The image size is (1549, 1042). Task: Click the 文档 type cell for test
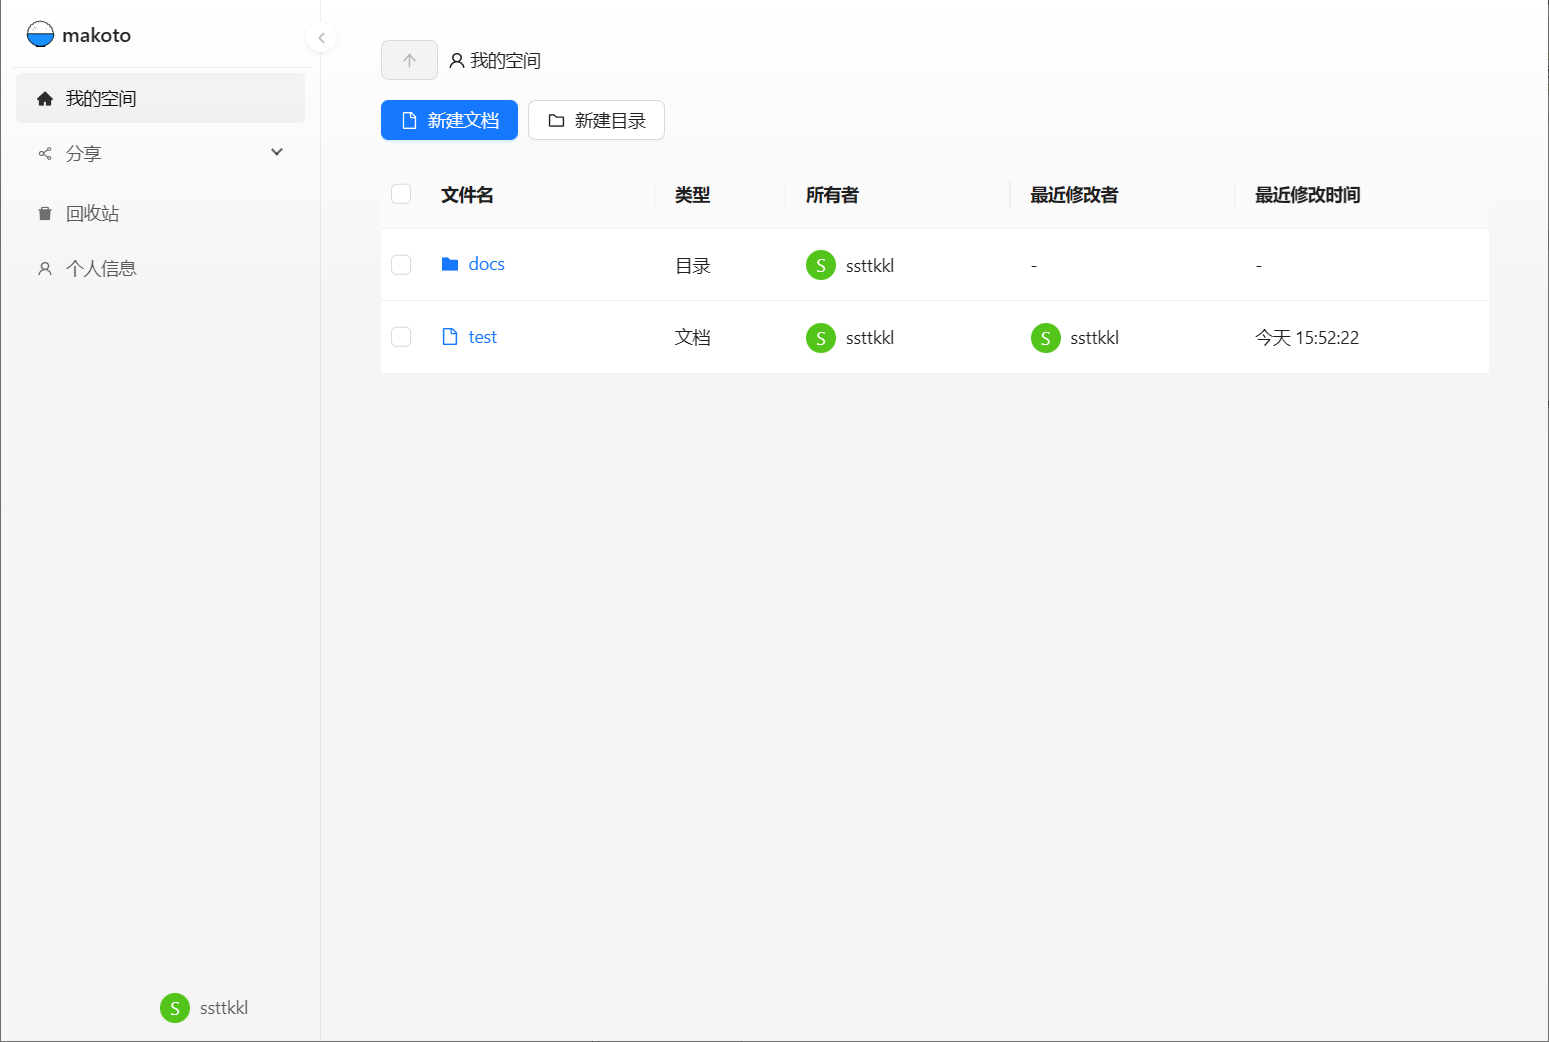click(693, 338)
